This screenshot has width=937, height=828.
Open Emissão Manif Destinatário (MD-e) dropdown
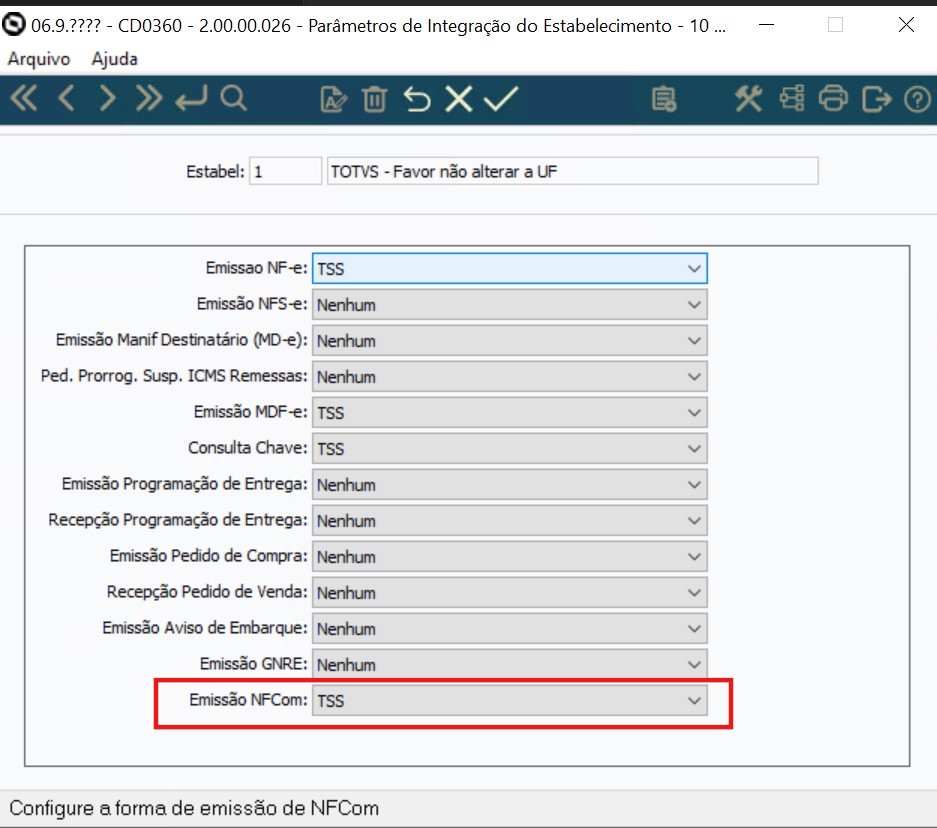tap(510, 341)
